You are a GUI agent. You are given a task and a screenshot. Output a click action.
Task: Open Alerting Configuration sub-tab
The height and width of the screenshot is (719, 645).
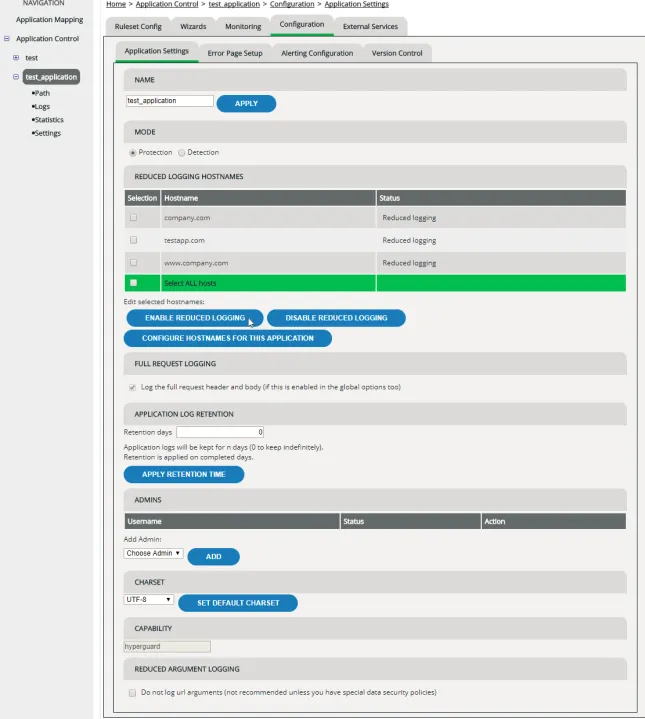[317, 53]
